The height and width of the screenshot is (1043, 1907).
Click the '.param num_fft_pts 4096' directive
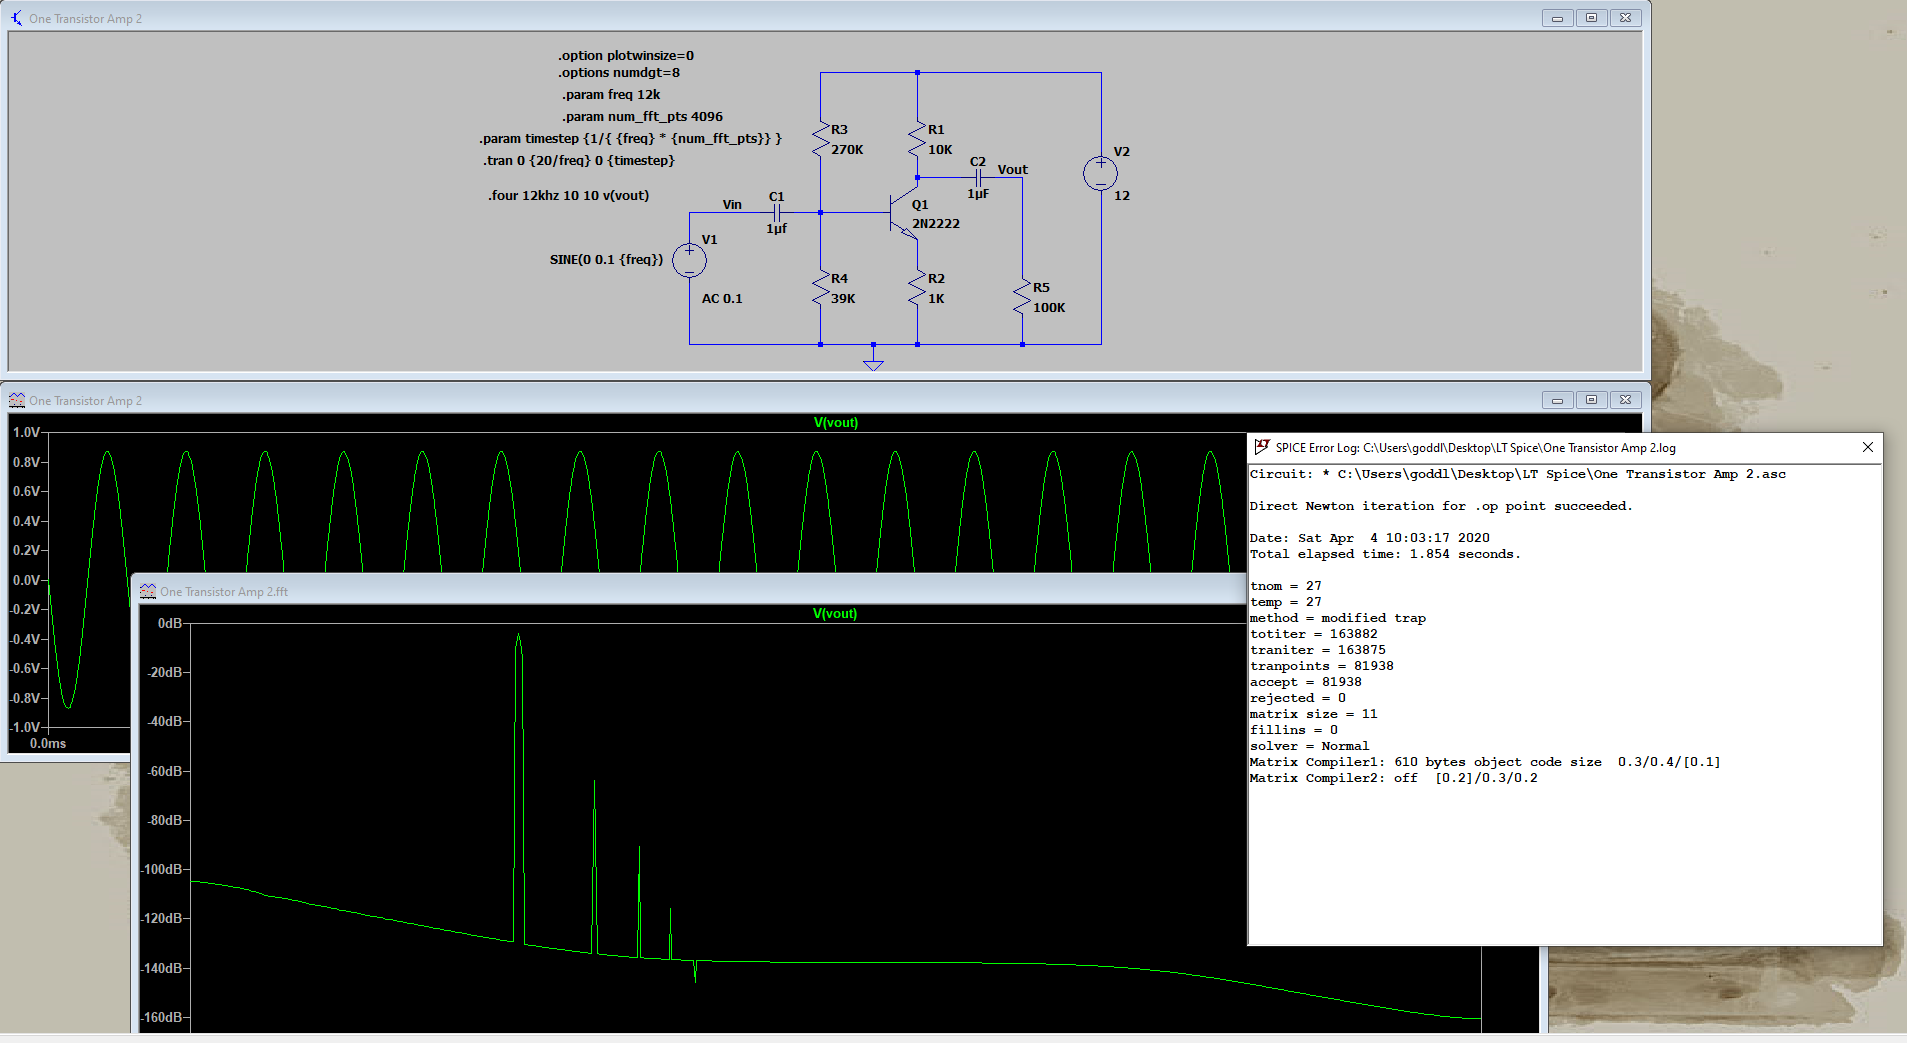point(642,117)
